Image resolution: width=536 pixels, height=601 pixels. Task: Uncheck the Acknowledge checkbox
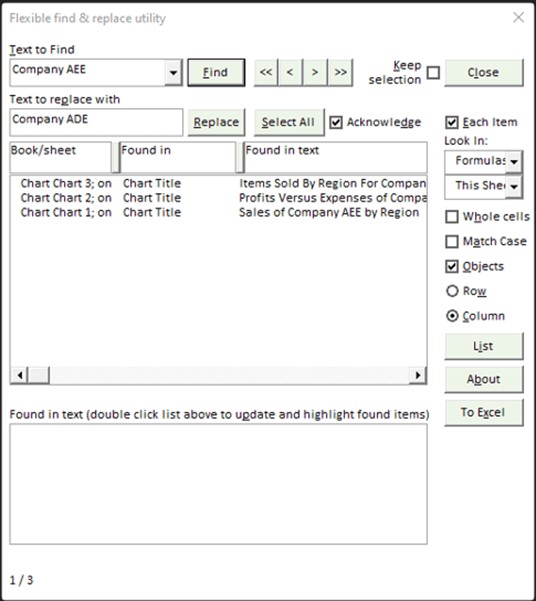[336, 122]
